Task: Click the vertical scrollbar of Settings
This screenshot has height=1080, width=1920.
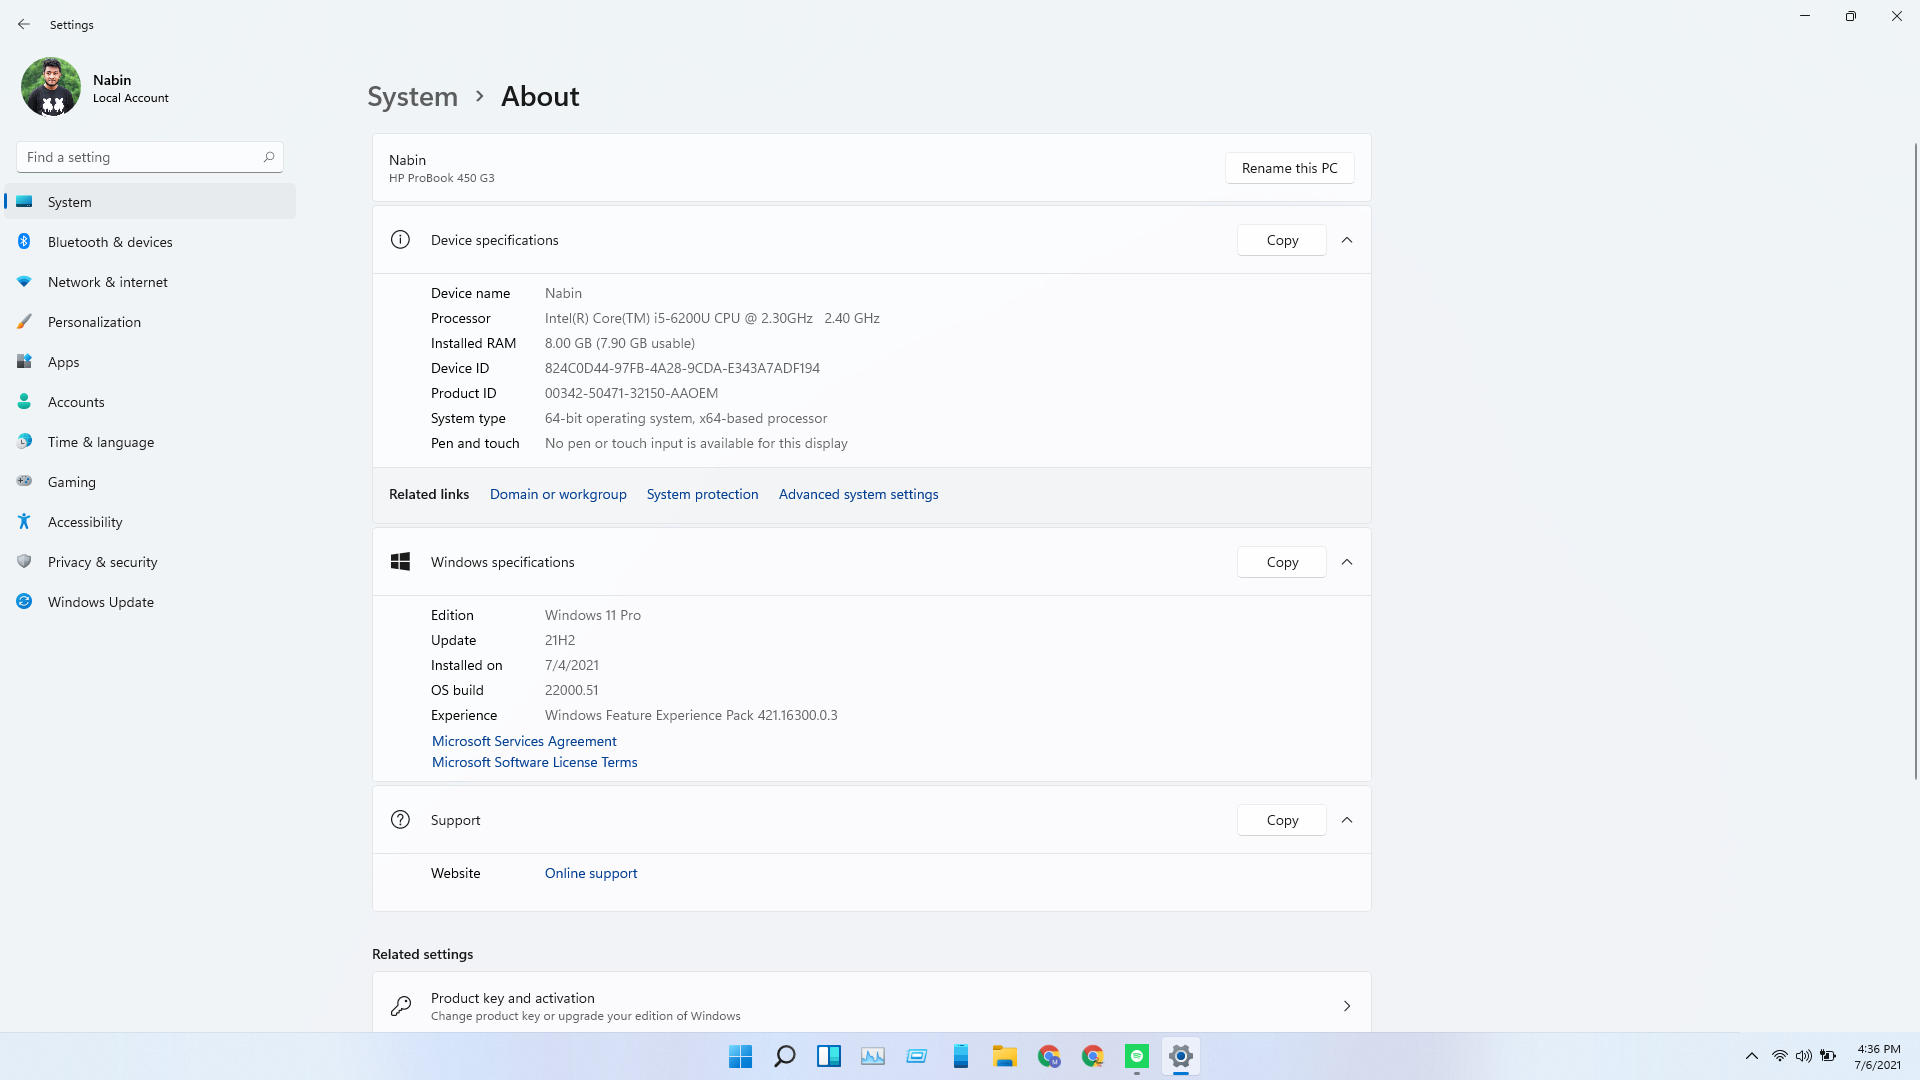Action: (x=1915, y=460)
